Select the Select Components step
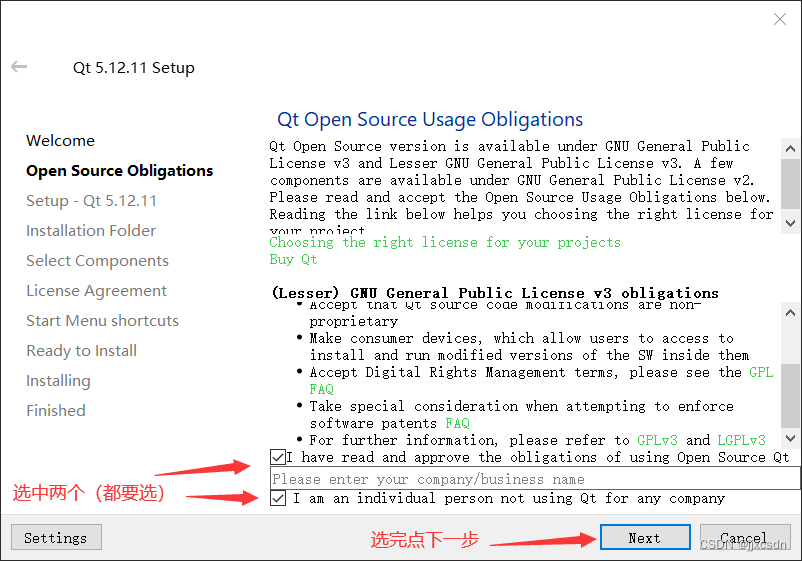Viewport: 802px width, 561px height. point(97,261)
